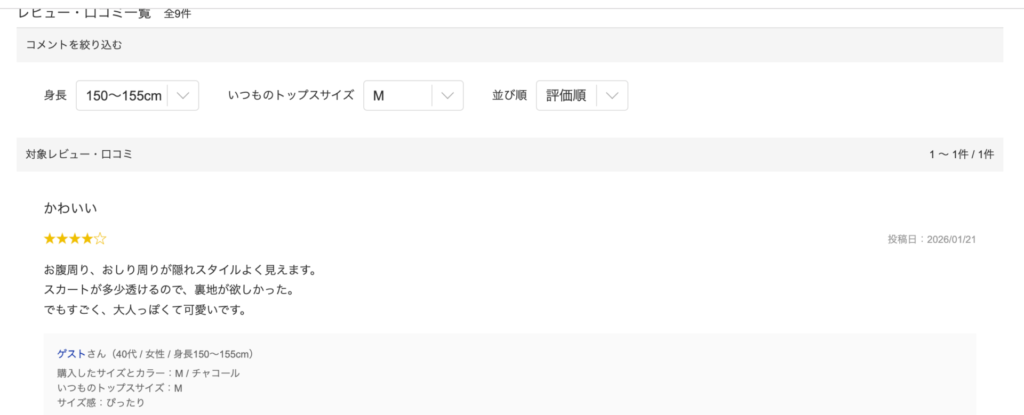The image size is (1024, 415).
Task: Click the chevron arrow of the top size selector
Action: 448,96
